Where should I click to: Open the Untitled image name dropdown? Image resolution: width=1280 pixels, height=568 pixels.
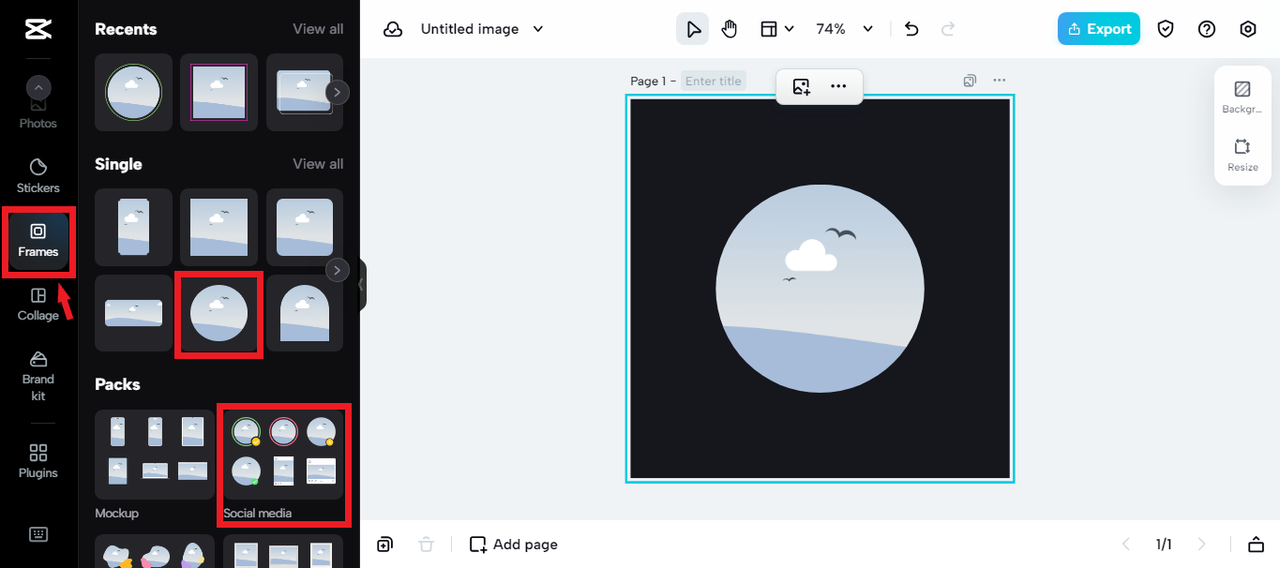[x=482, y=29]
